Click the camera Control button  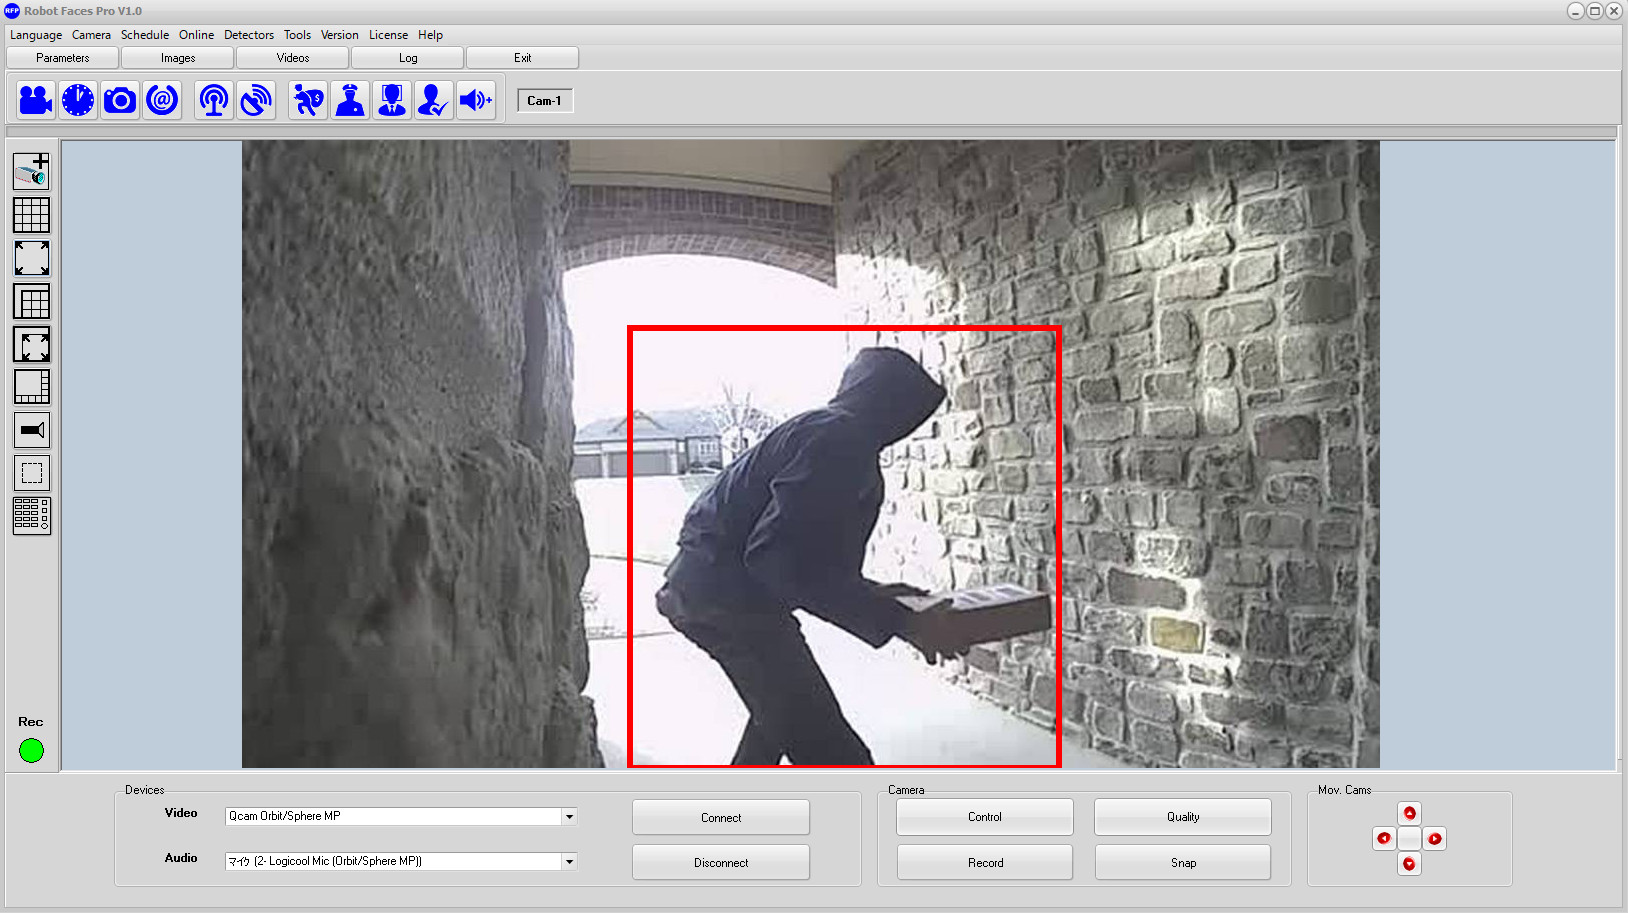coord(985,817)
